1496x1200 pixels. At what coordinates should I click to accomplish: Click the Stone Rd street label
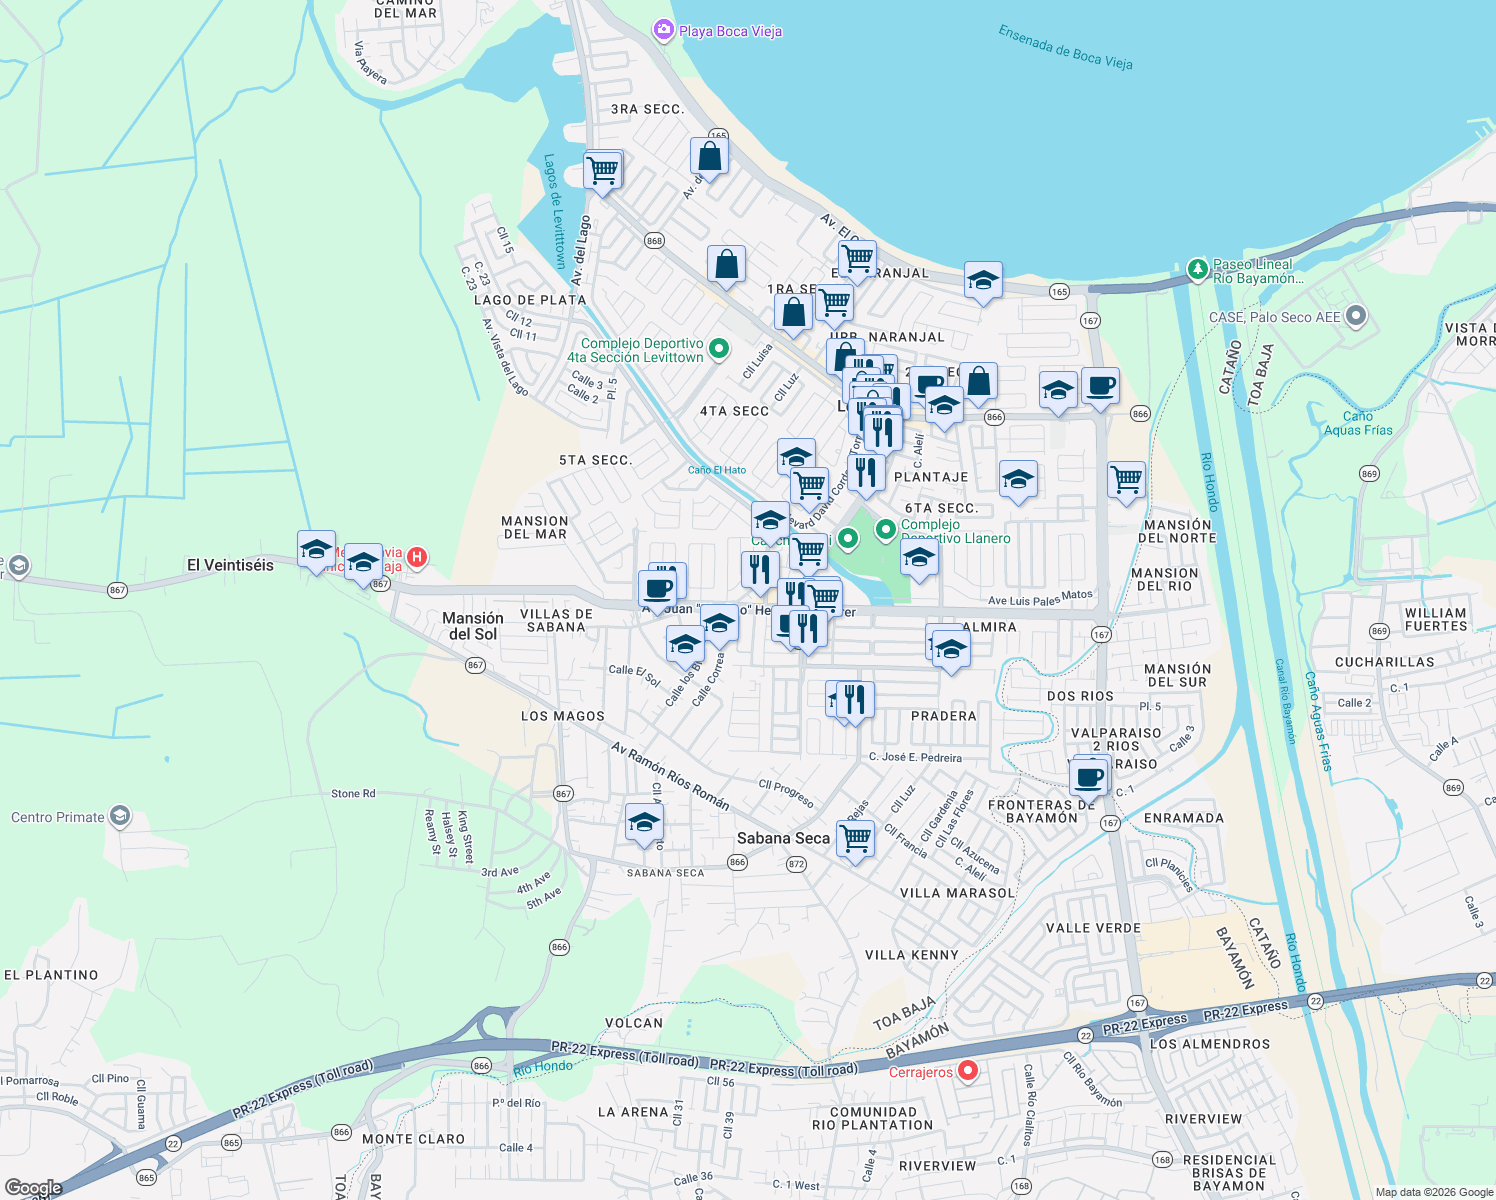(353, 793)
